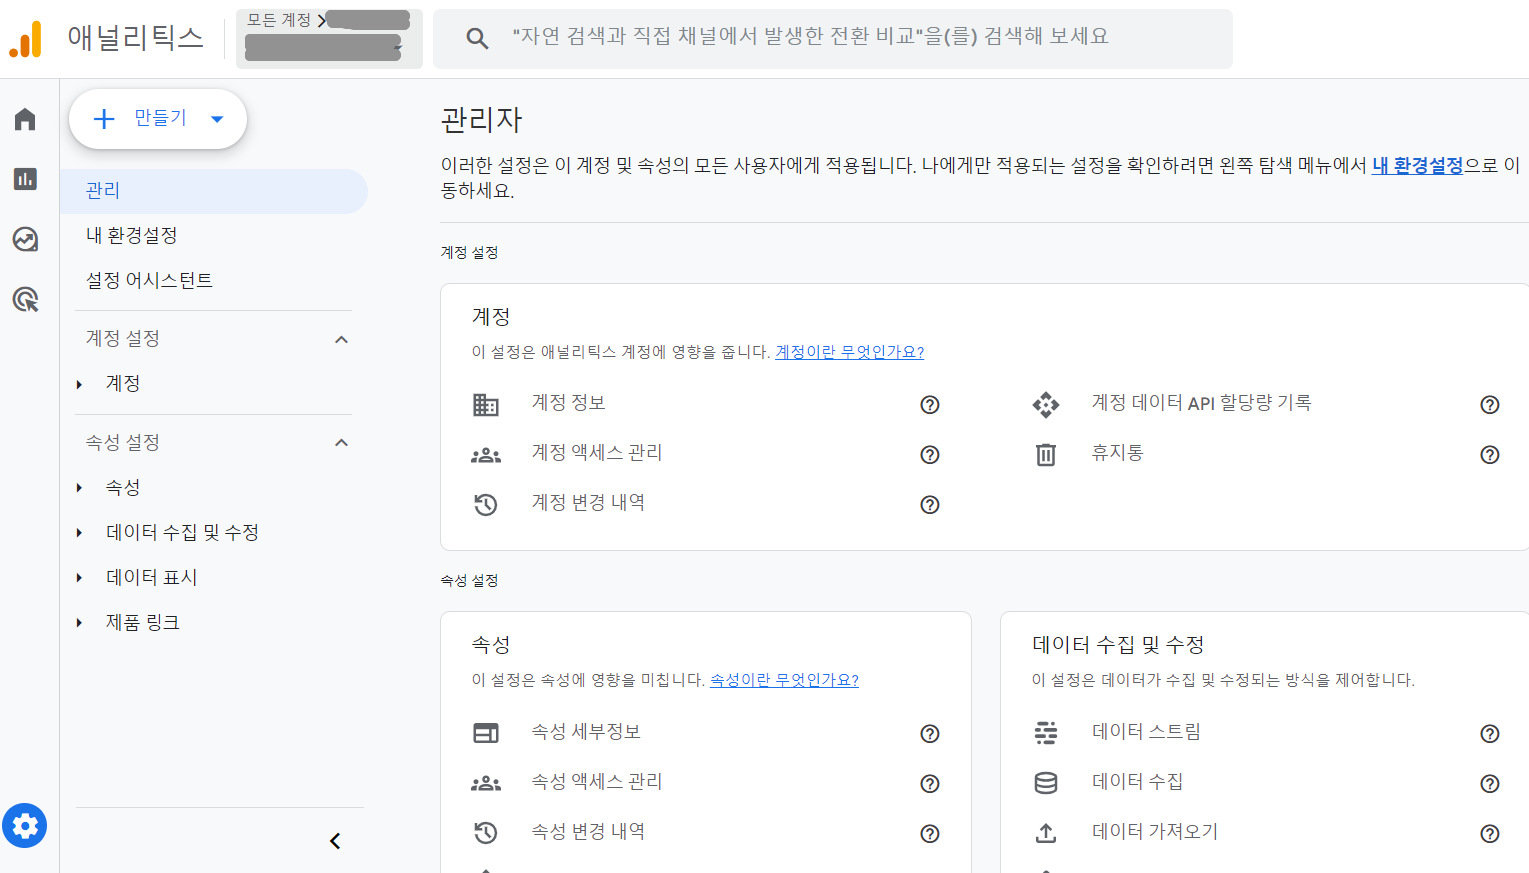
Task: Click the 데이터 스트림 streams icon
Action: 1045,732
